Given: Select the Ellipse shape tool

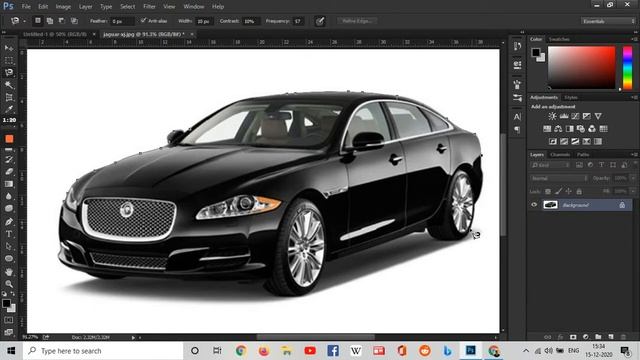Looking at the screenshot, I should 9,258.
